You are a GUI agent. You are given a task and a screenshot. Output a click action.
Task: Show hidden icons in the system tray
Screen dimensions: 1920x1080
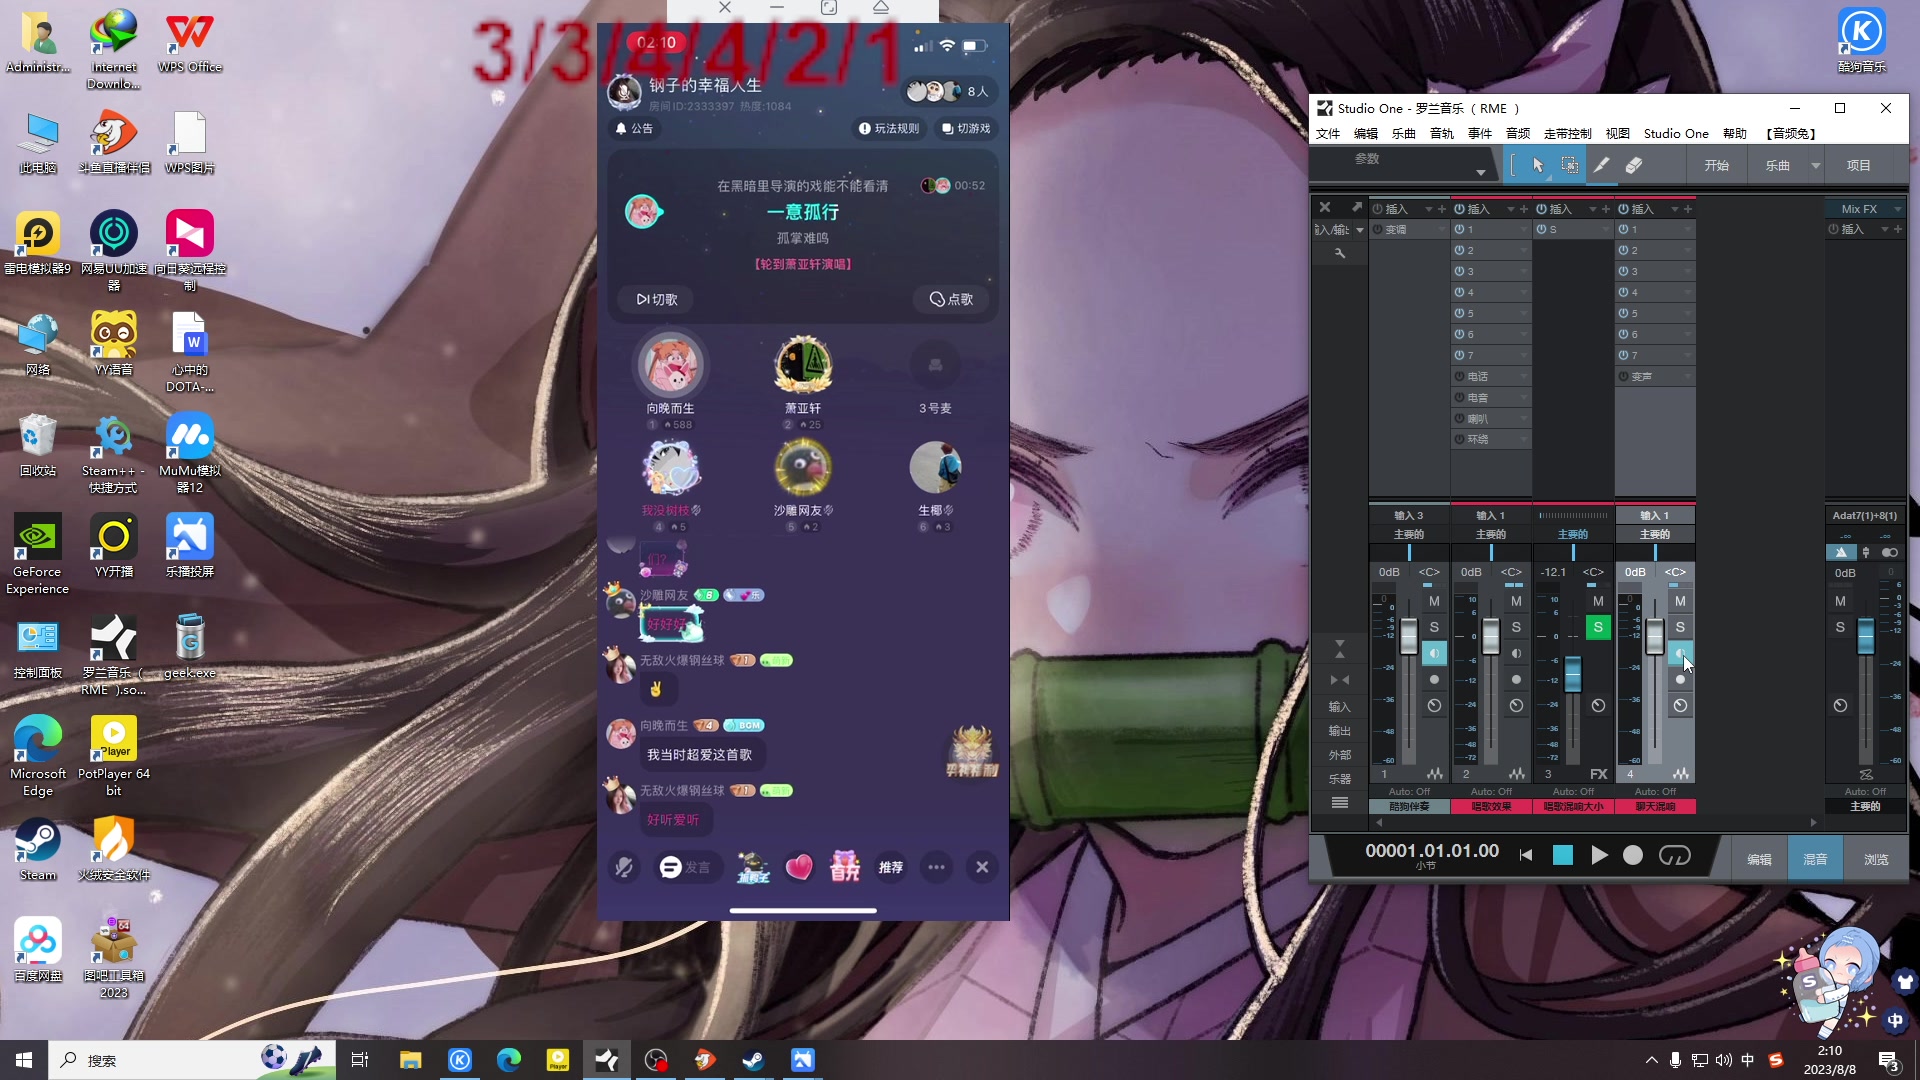click(1651, 1060)
